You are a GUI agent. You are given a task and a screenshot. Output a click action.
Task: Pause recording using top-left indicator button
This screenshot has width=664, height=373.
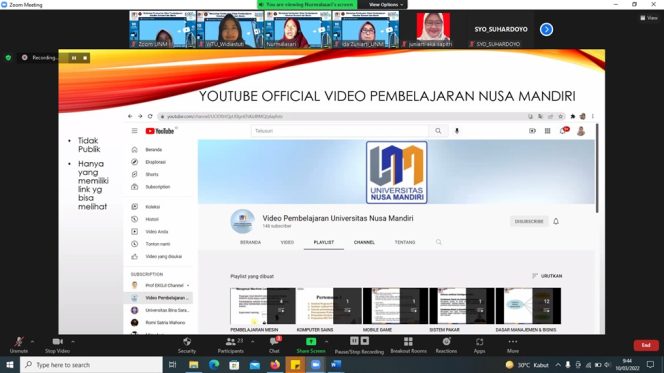click(74, 58)
